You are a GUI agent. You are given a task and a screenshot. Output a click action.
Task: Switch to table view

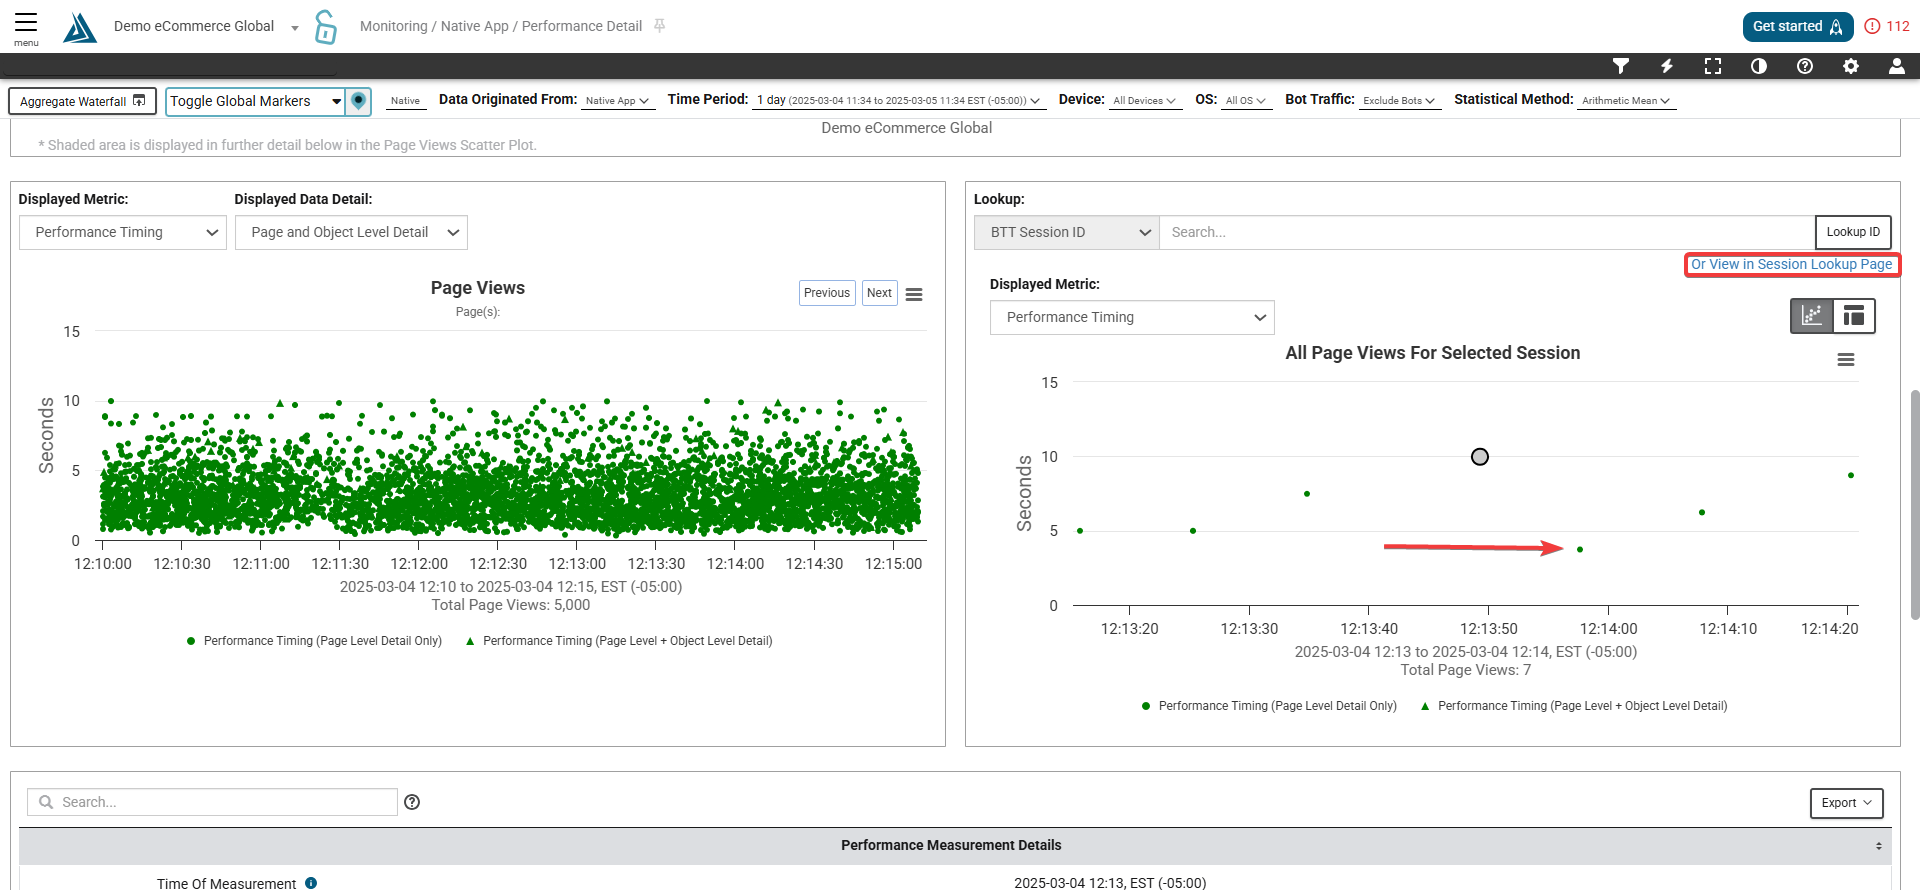click(x=1854, y=316)
